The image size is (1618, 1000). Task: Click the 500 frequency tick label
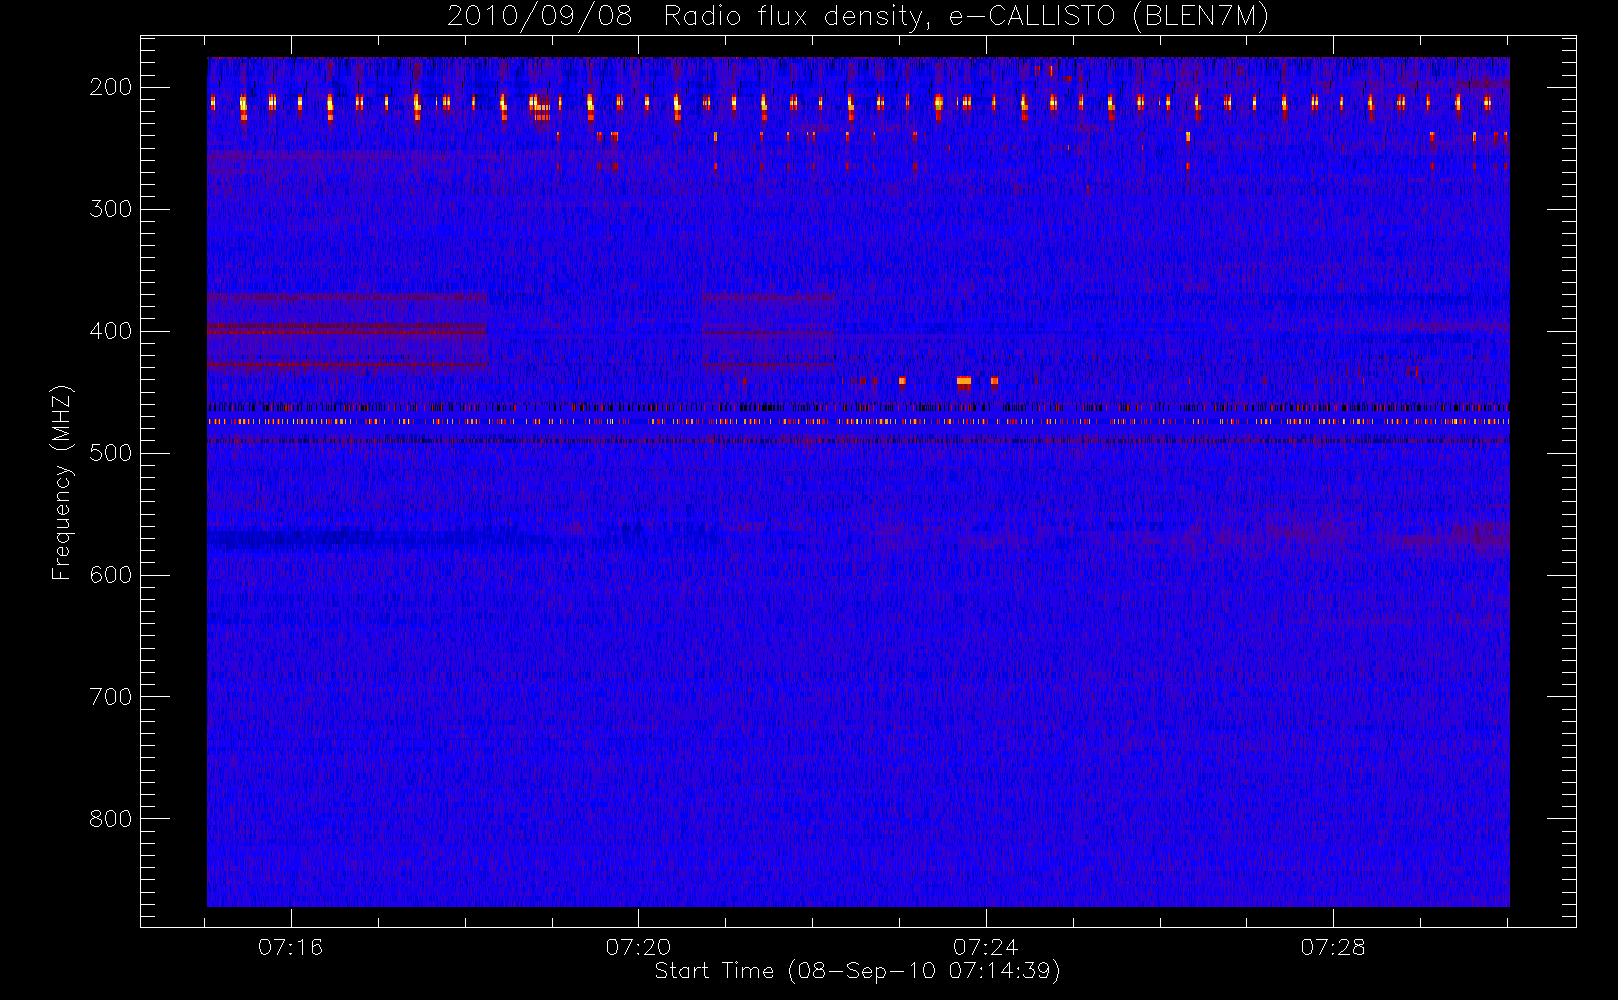(110, 453)
